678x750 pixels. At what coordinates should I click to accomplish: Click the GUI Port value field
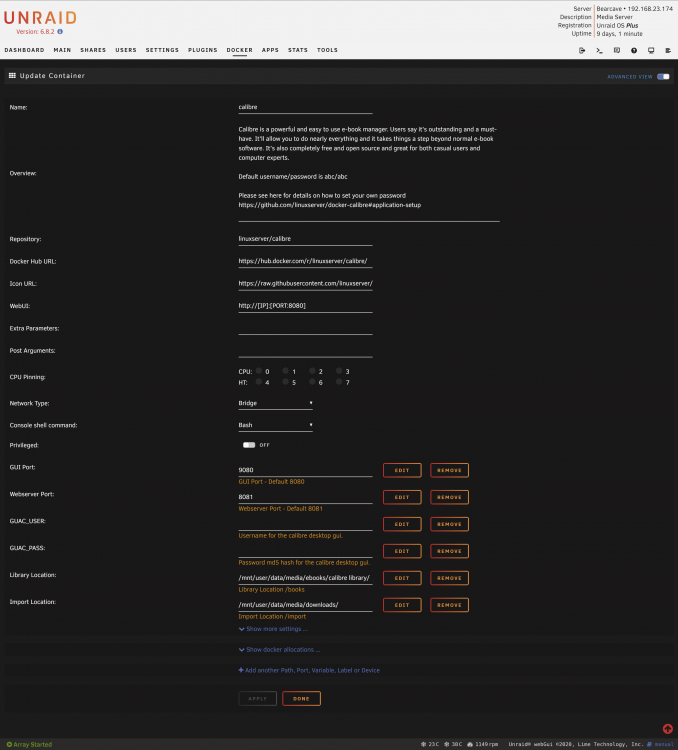tap(305, 470)
